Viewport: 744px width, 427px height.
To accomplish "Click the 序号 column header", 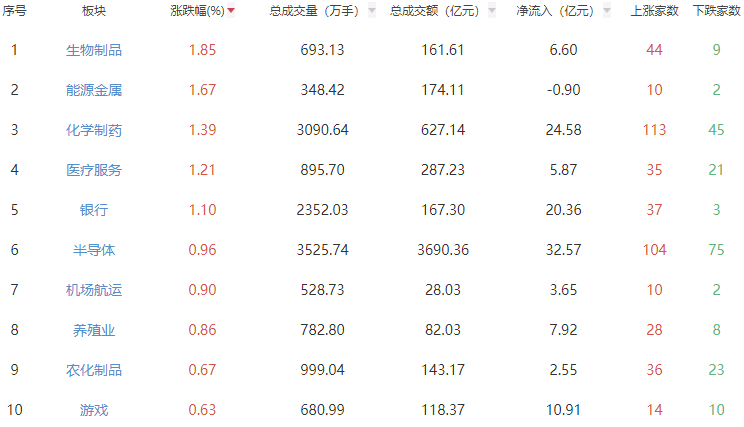I will tap(14, 11).
